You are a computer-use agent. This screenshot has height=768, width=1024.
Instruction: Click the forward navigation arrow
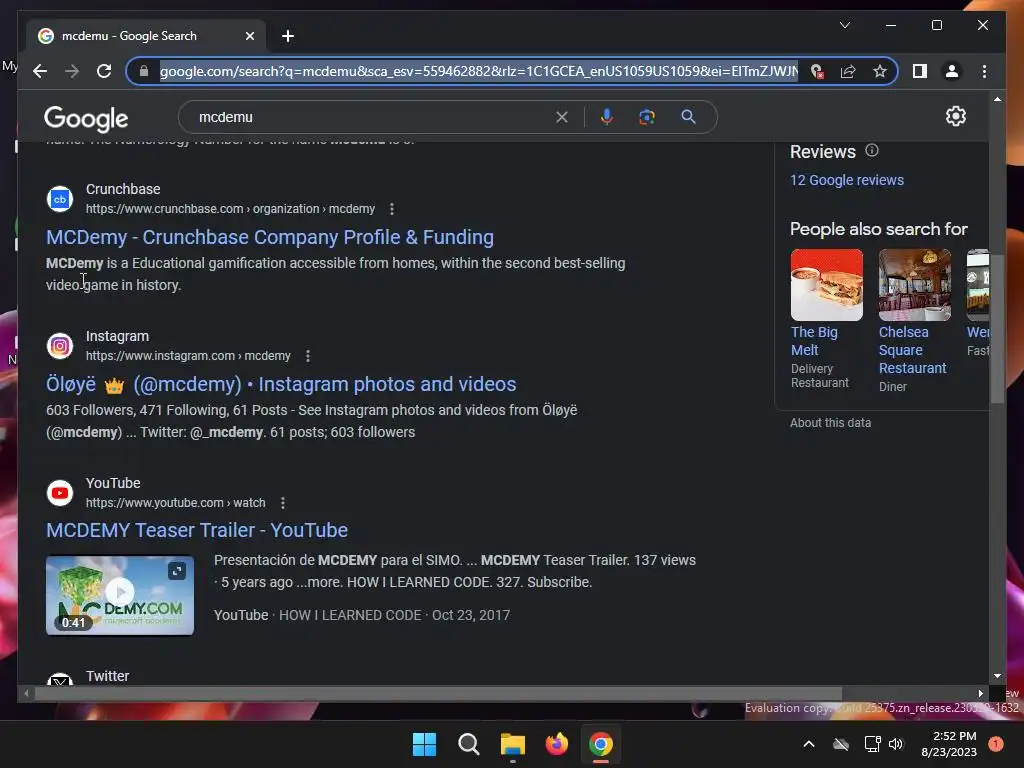coord(72,71)
